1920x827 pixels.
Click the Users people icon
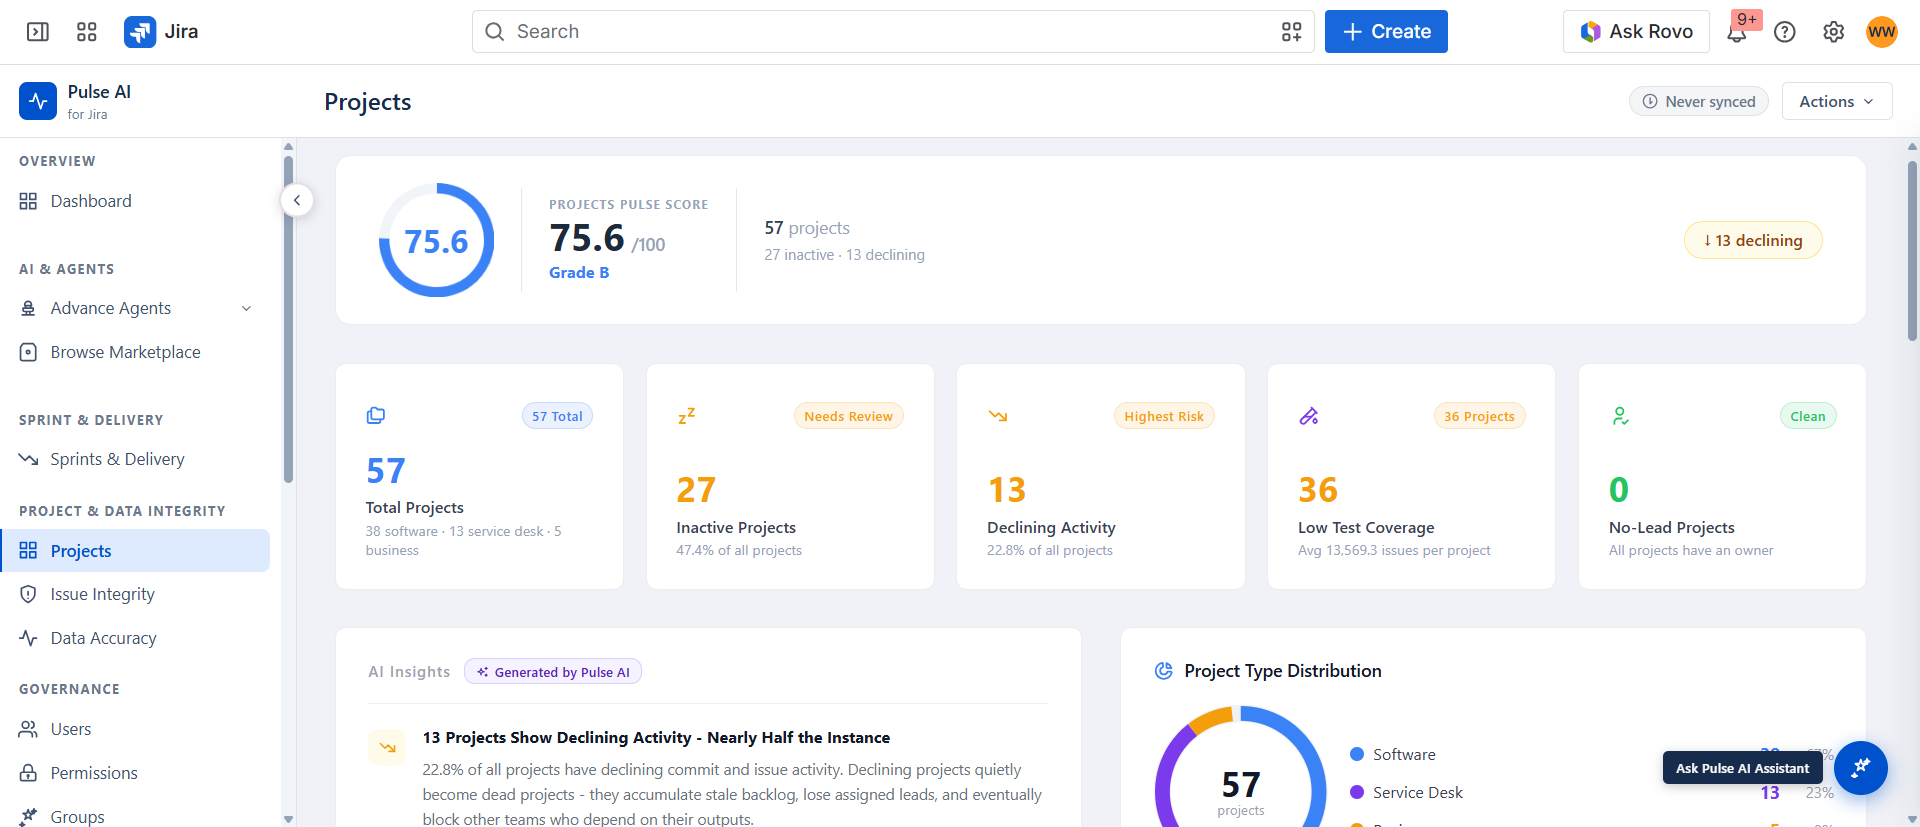coord(28,729)
